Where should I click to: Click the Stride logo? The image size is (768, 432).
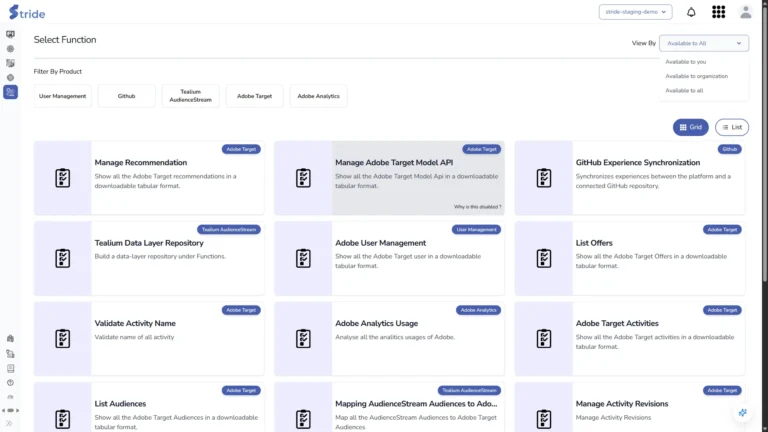pyautogui.click(x=27, y=12)
